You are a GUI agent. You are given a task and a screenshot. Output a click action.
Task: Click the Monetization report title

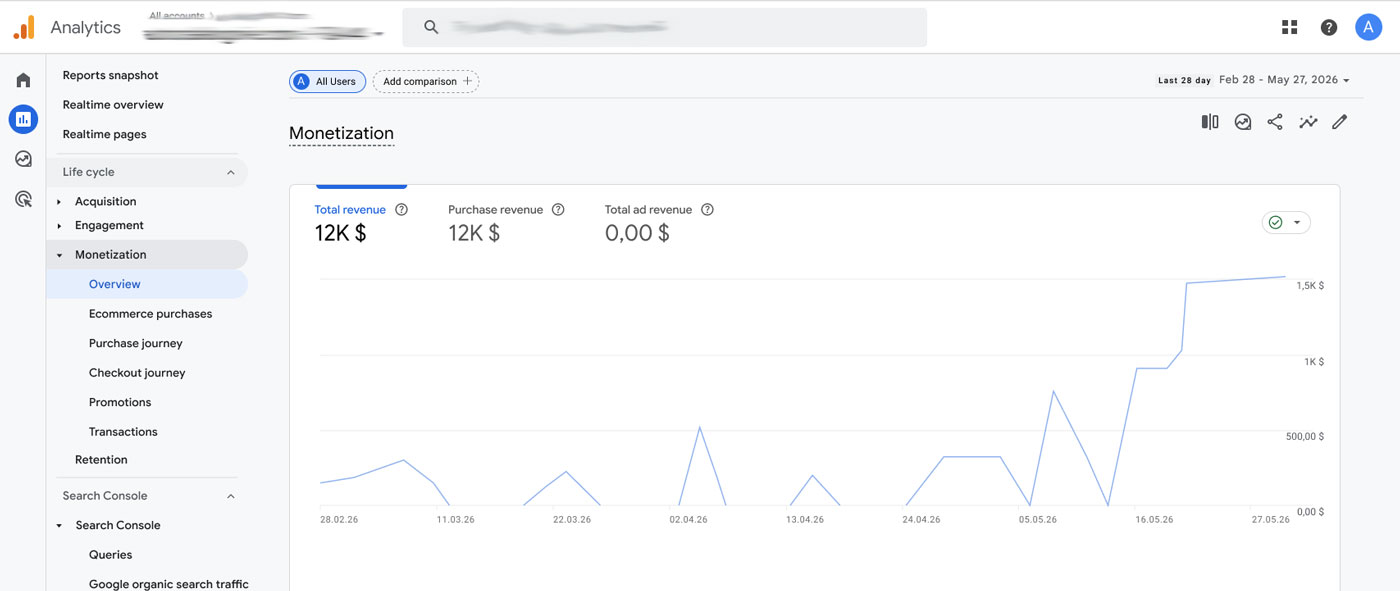pos(341,133)
